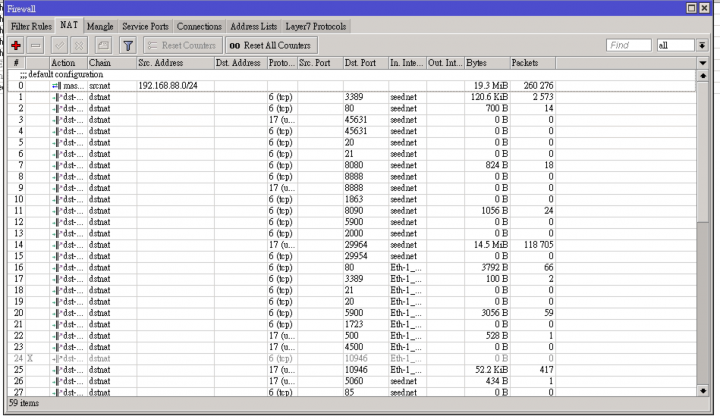This screenshot has width=720, height=419.
Task: Enable rule using the checkmark toolbar icon
Action: click(60, 45)
